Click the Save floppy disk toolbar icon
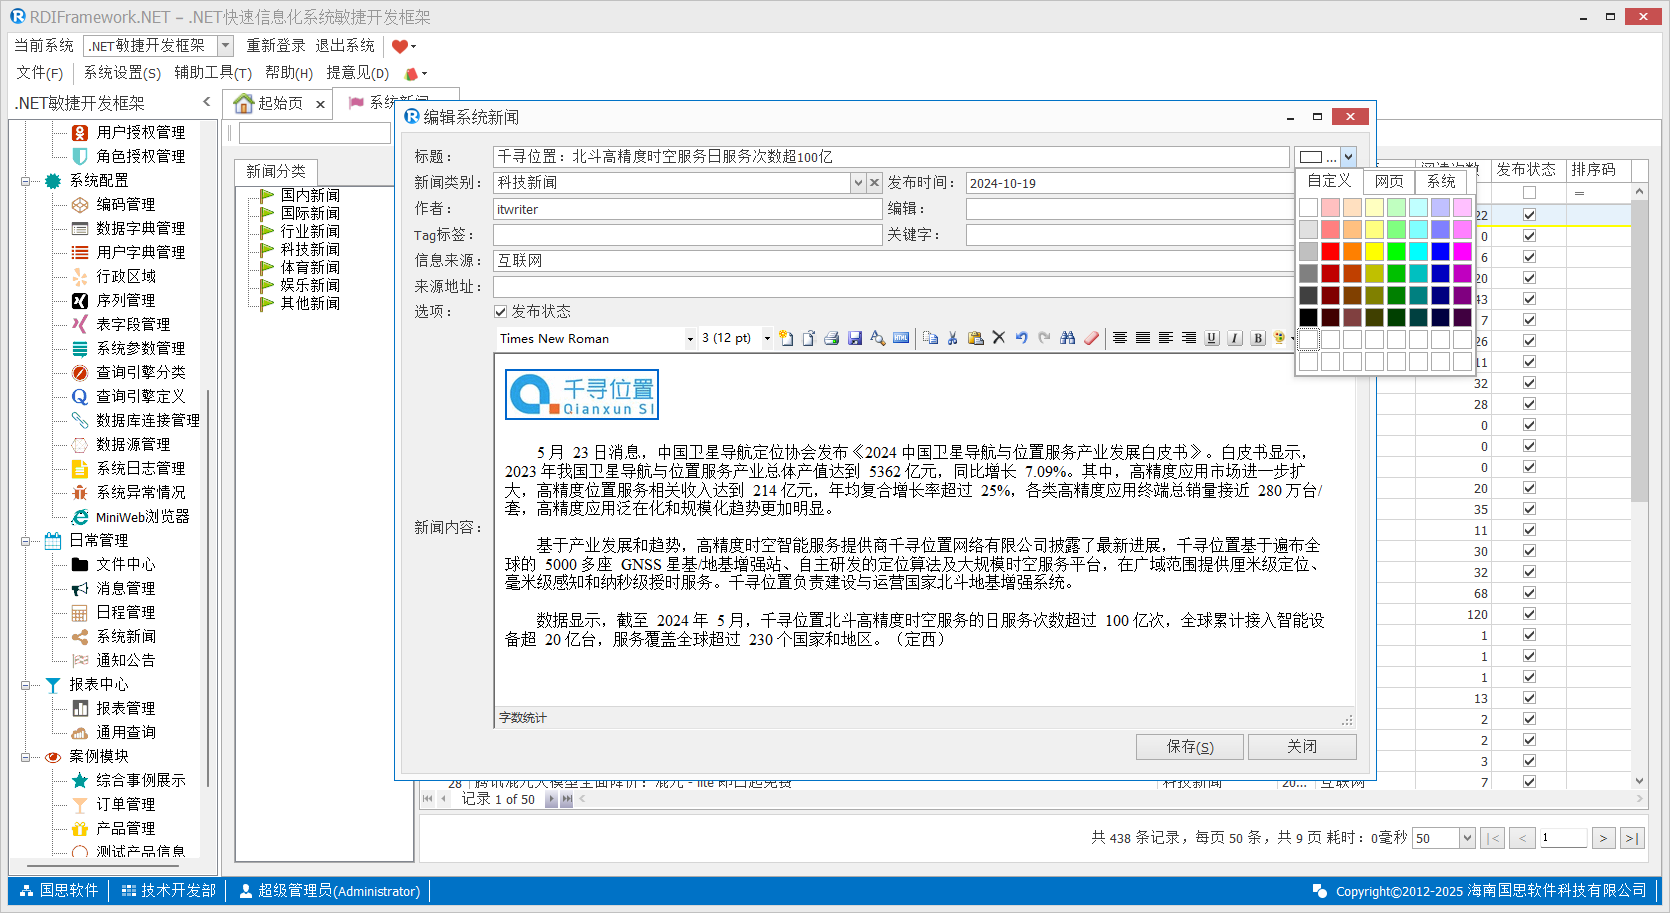This screenshot has width=1670, height=913. pyautogui.click(x=854, y=339)
